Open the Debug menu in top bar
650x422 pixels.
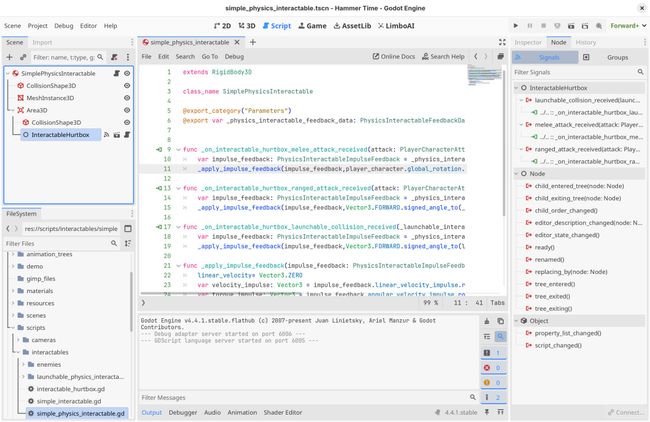pyautogui.click(x=63, y=26)
